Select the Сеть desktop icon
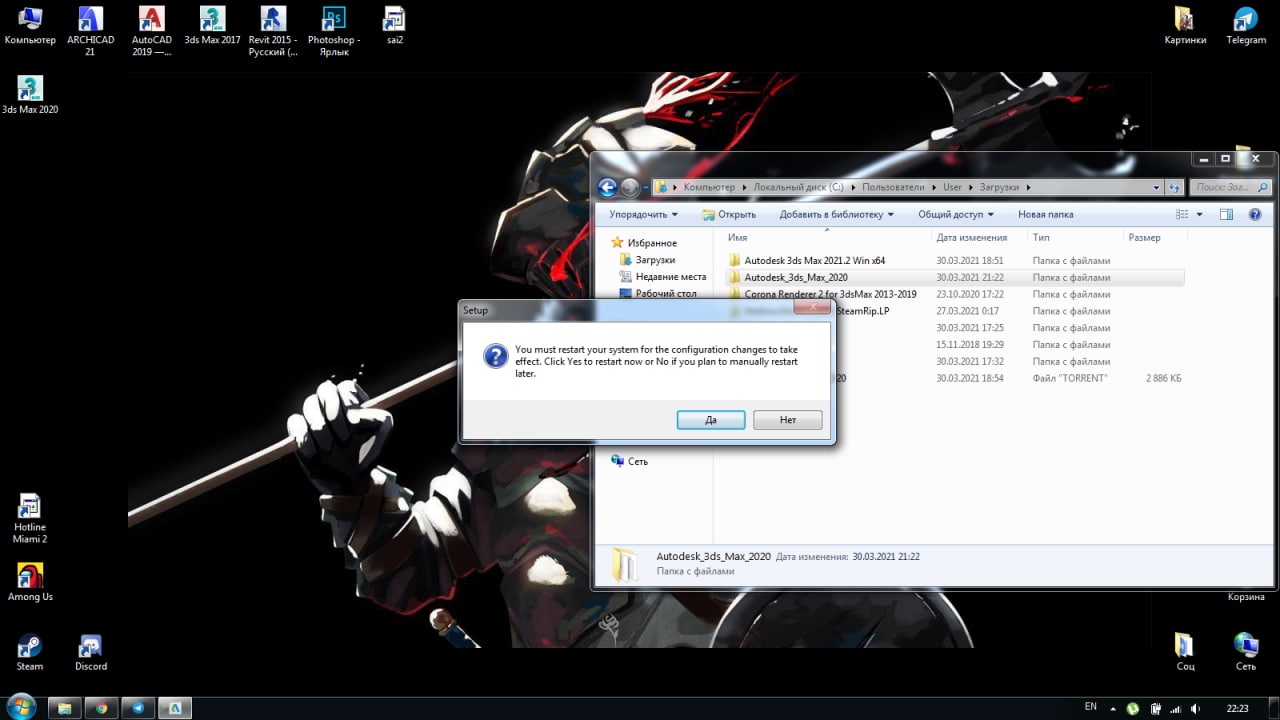 [1246, 652]
